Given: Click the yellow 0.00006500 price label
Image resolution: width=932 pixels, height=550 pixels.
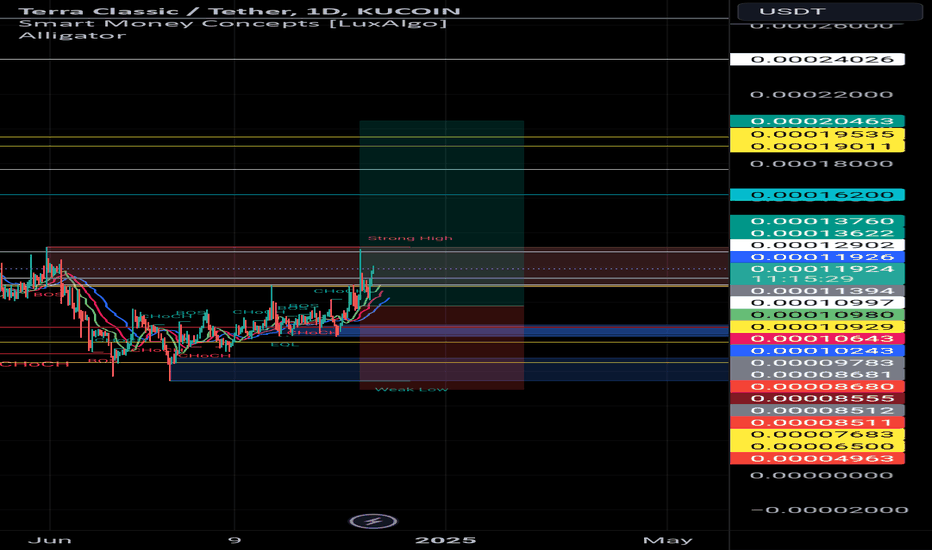Looking at the screenshot, I should click(817, 447).
